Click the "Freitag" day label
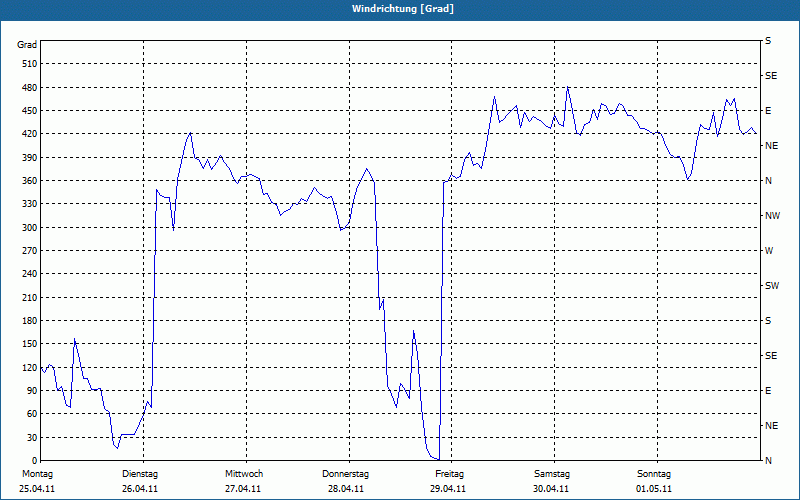The width and height of the screenshot is (800, 500). (449, 474)
